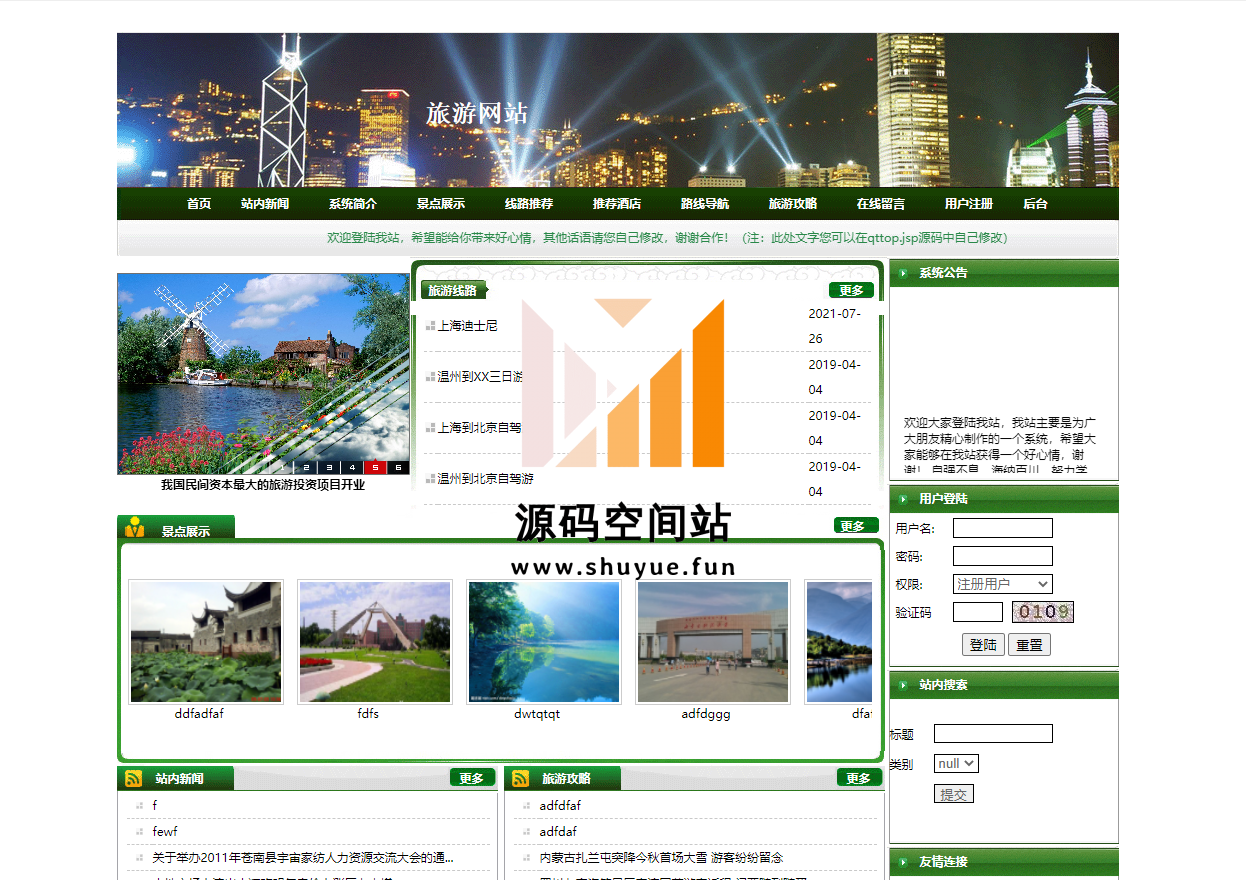This screenshot has height=880, width=1246.
Task: Select the red slide 5 indicator
Action: [375, 467]
